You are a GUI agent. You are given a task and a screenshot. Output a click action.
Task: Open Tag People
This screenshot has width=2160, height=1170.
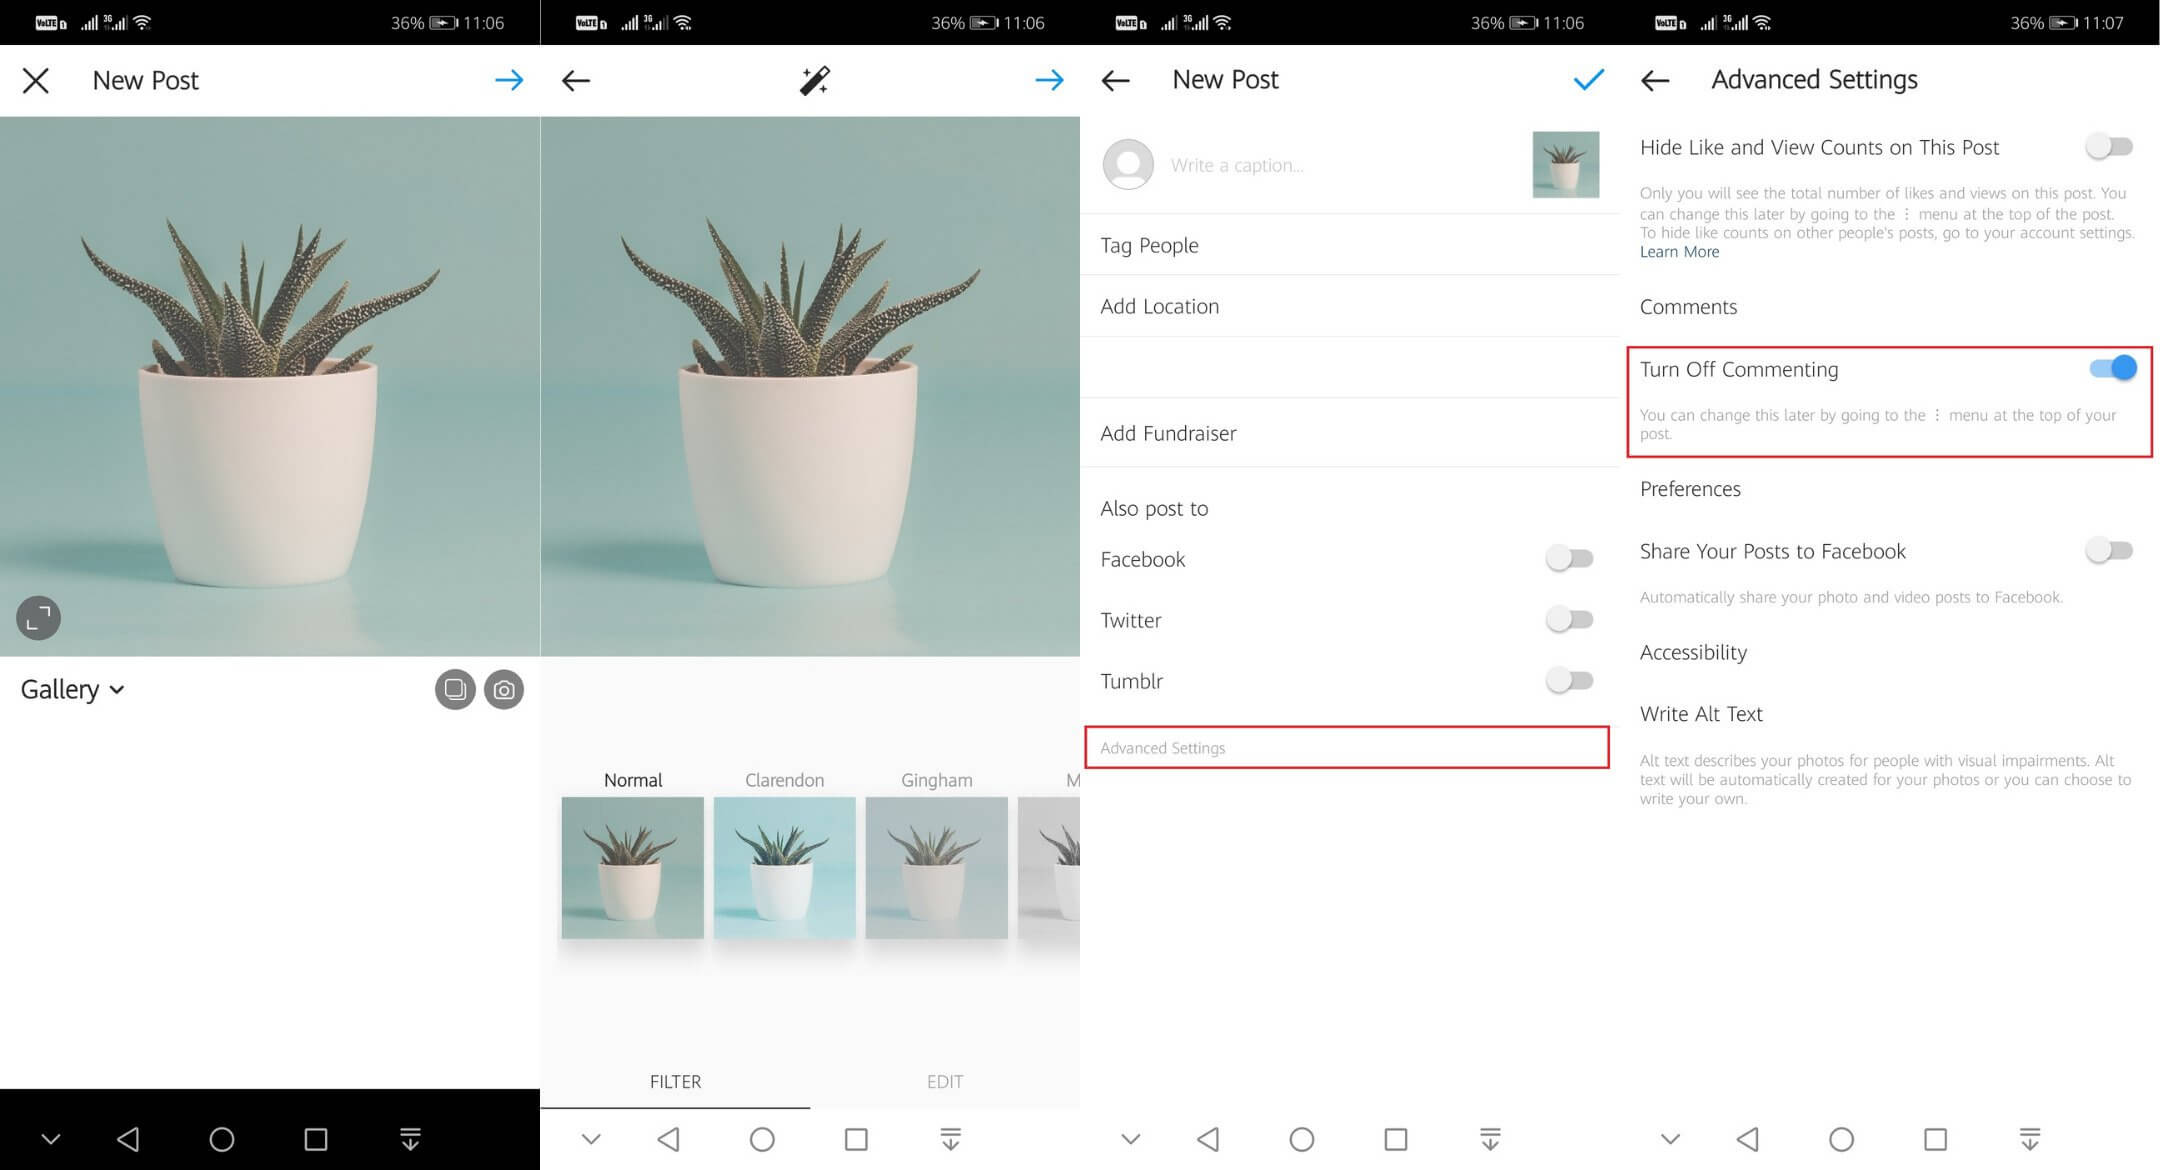pyautogui.click(x=1349, y=245)
